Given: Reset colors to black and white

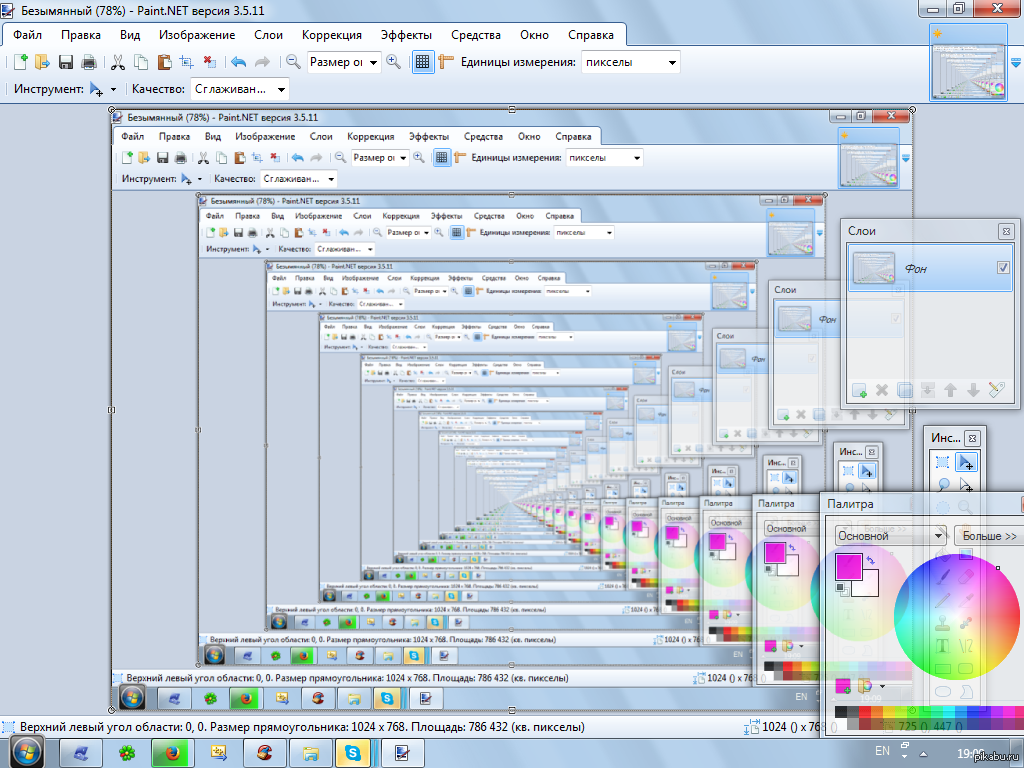Looking at the screenshot, I should pos(842,590).
